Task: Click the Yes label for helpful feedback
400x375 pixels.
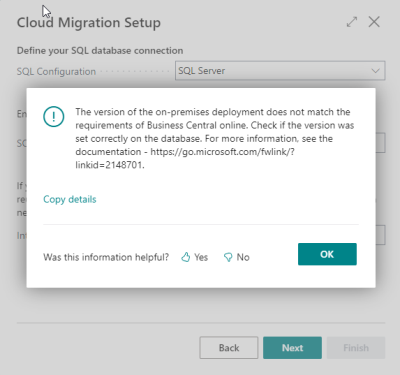Action: coord(201,257)
